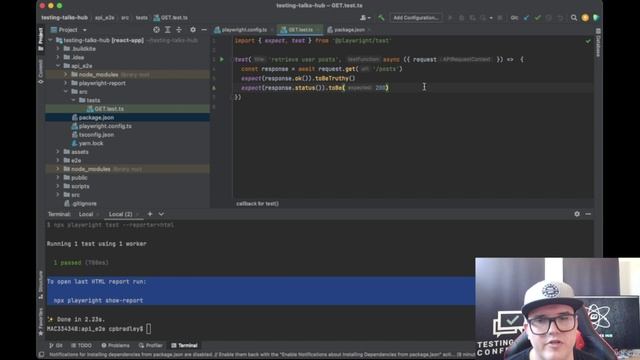Open the terminal tabs chevron dropdown

click(161, 214)
